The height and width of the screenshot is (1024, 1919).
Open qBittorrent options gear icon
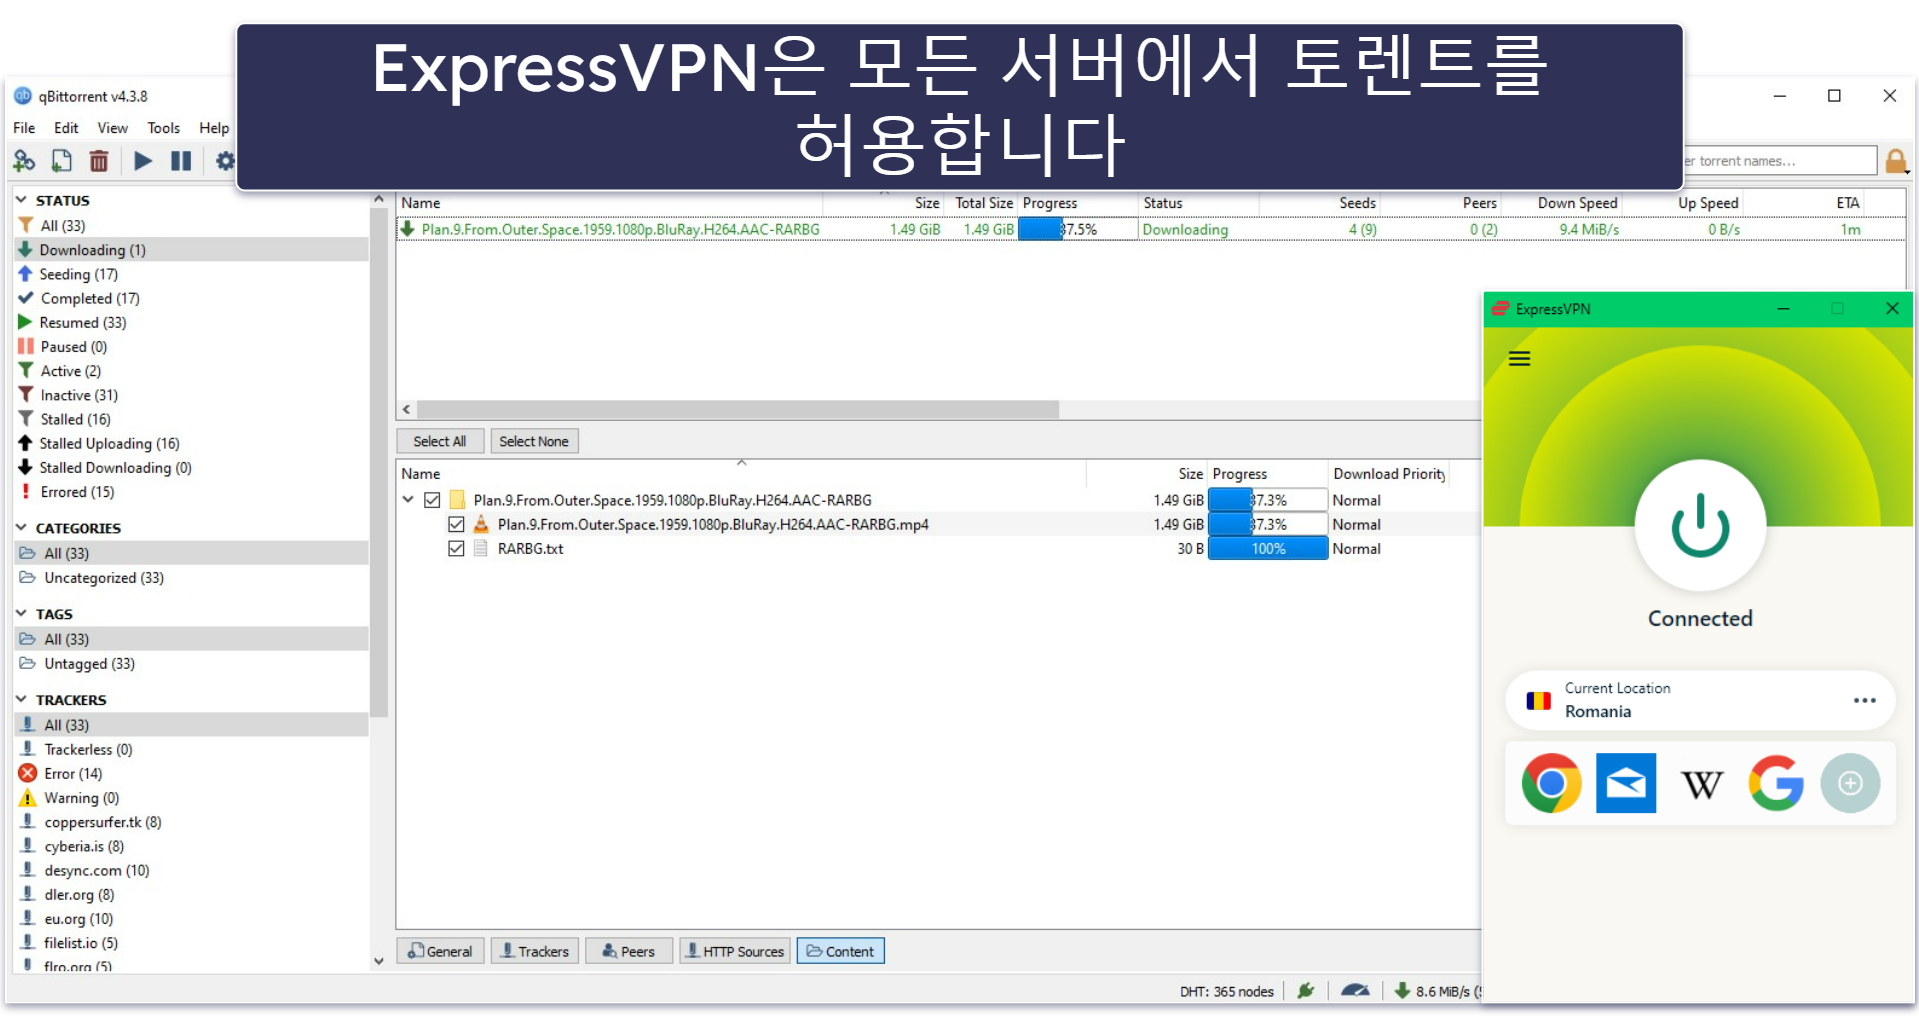(x=225, y=161)
